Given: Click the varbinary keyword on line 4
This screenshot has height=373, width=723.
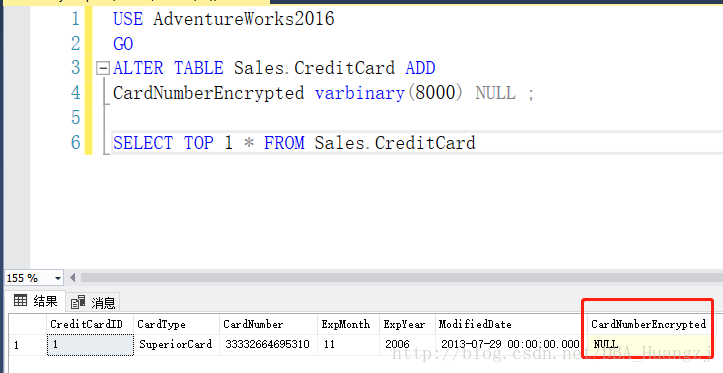Looking at the screenshot, I should (360, 93).
